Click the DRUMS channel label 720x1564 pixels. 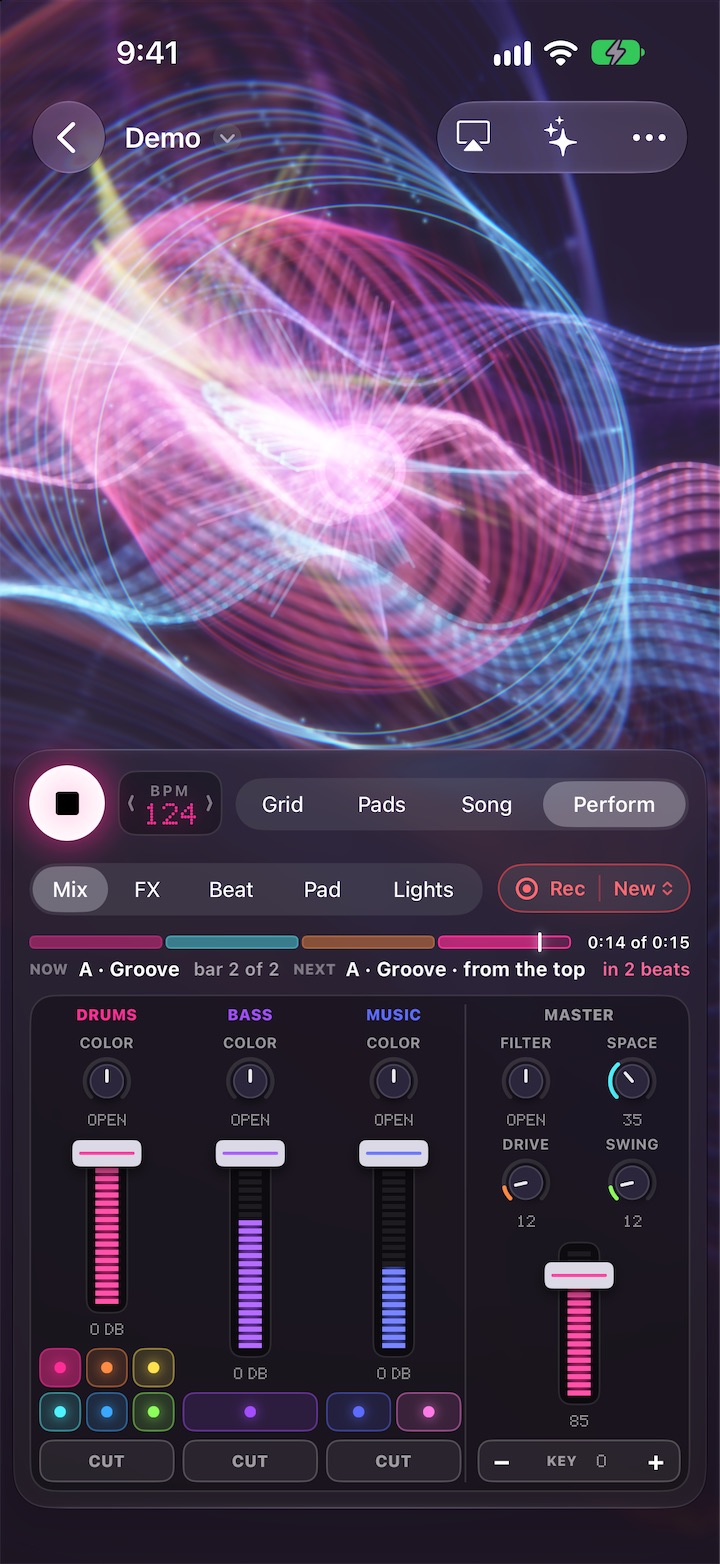point(107,1015)
